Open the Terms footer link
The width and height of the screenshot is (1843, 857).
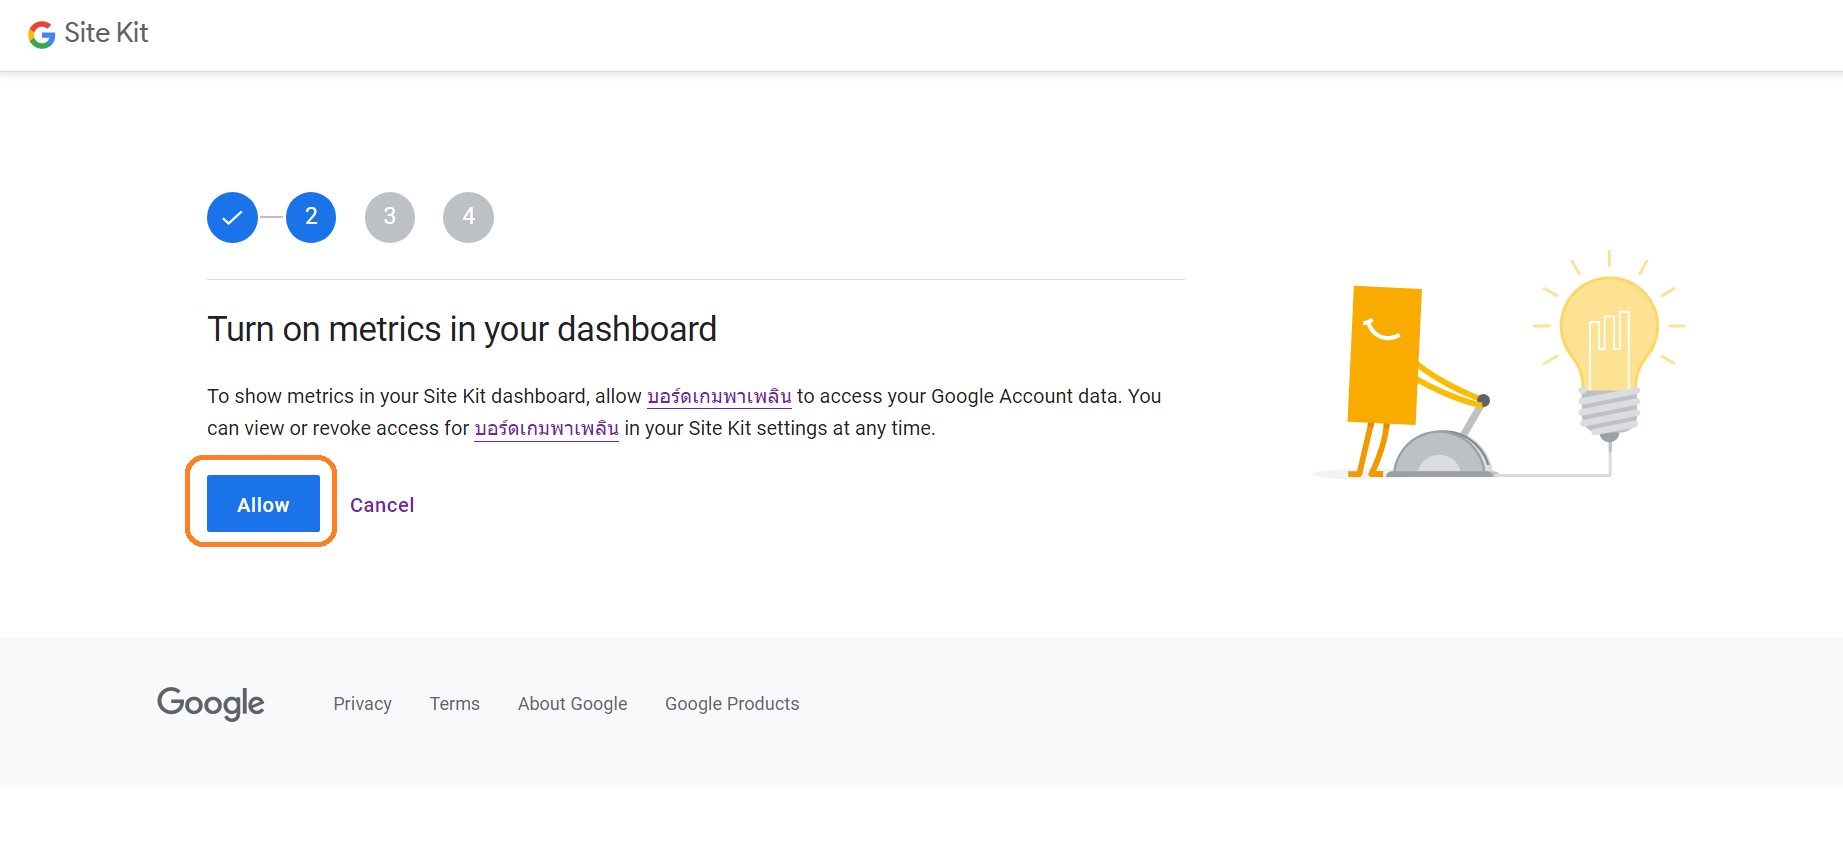coord(455,704)
